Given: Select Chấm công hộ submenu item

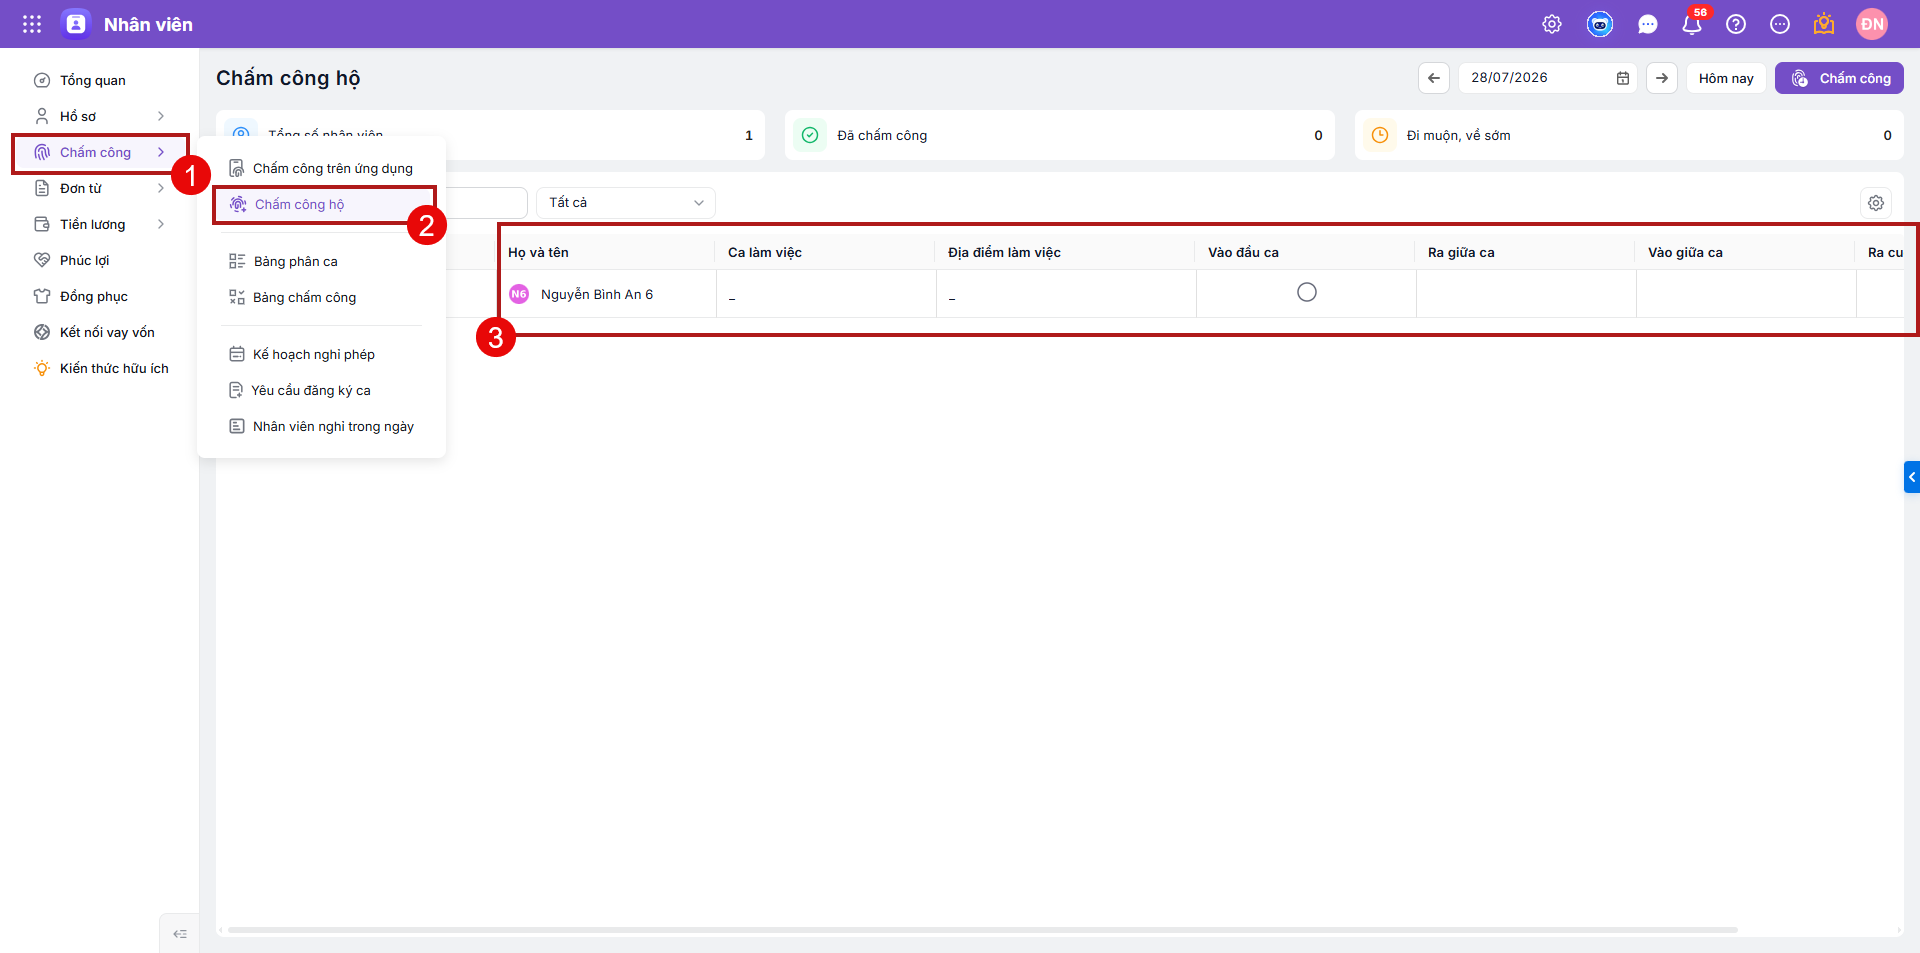Looking at the screenshot, I should (322, 204).
